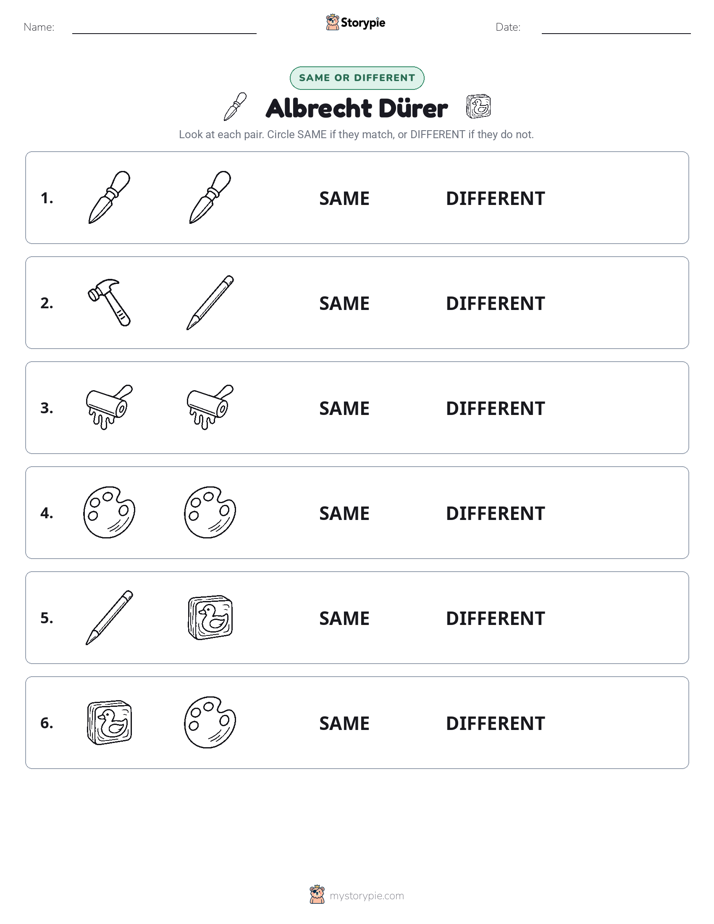Click the duck stamp icon beside the title

(478, 107)
